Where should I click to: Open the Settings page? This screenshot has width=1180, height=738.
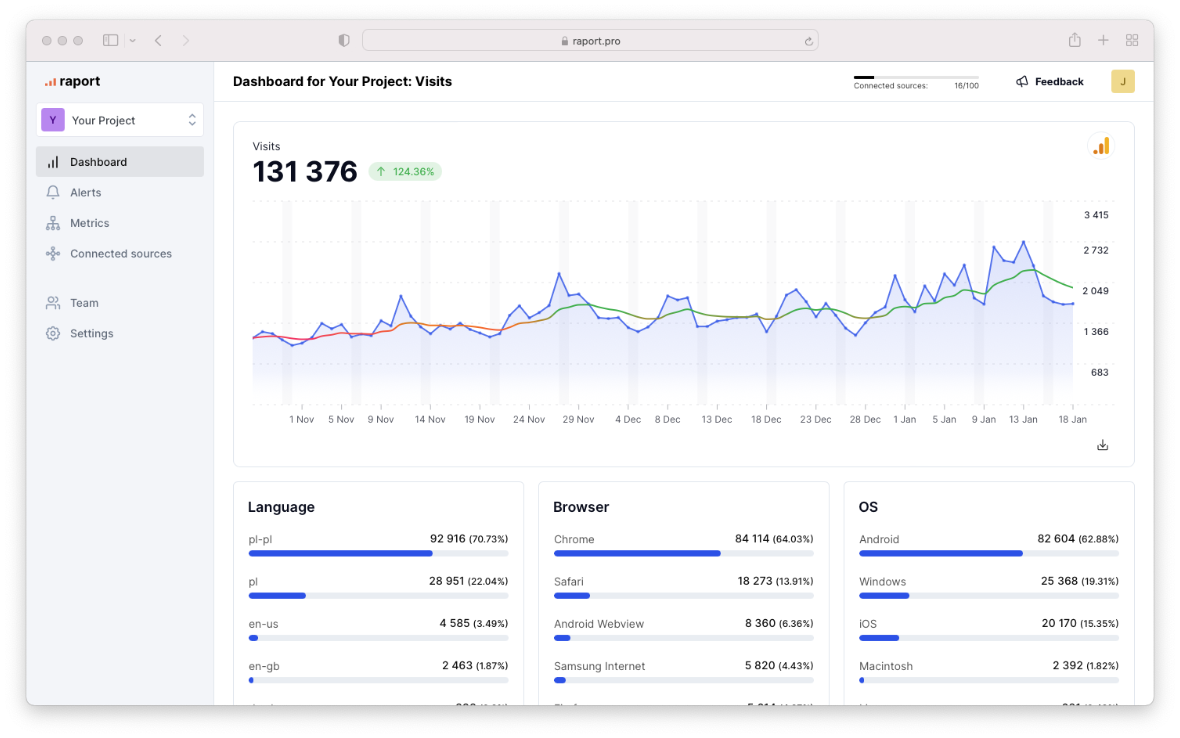(x=91, y=334)
